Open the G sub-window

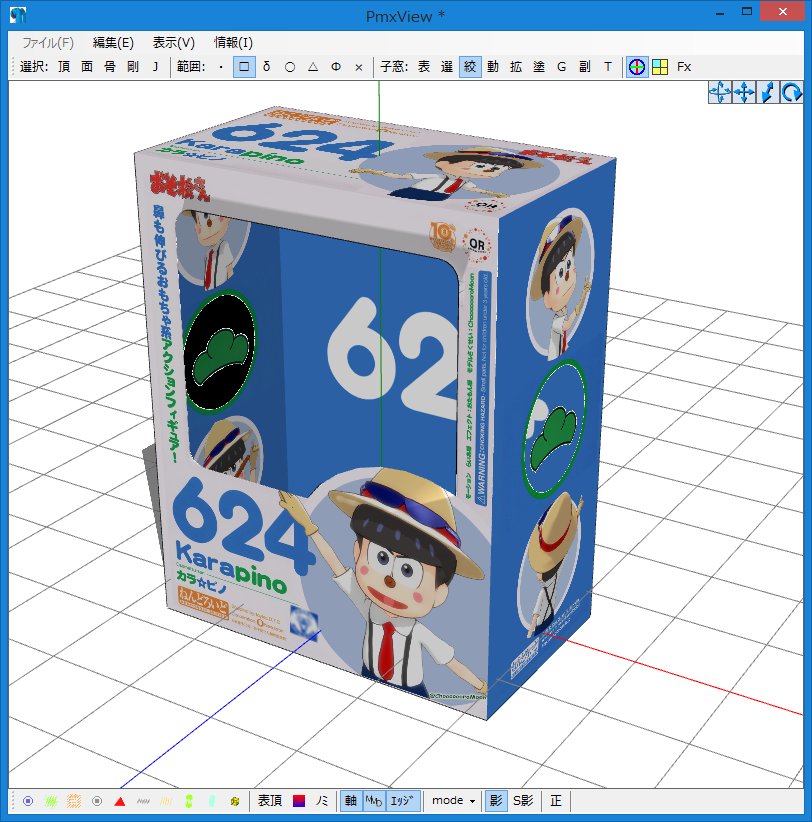pyautogui.click(x=562, y=67)
